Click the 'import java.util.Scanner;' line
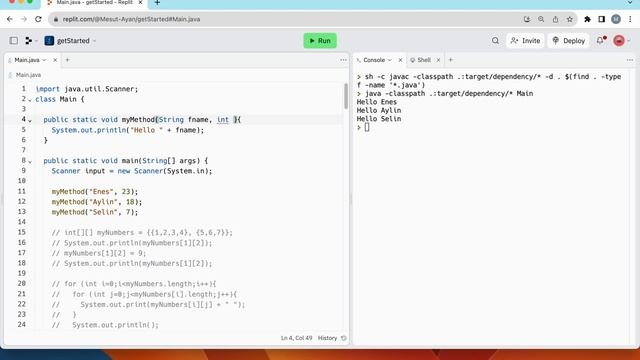 coord(87,89)
